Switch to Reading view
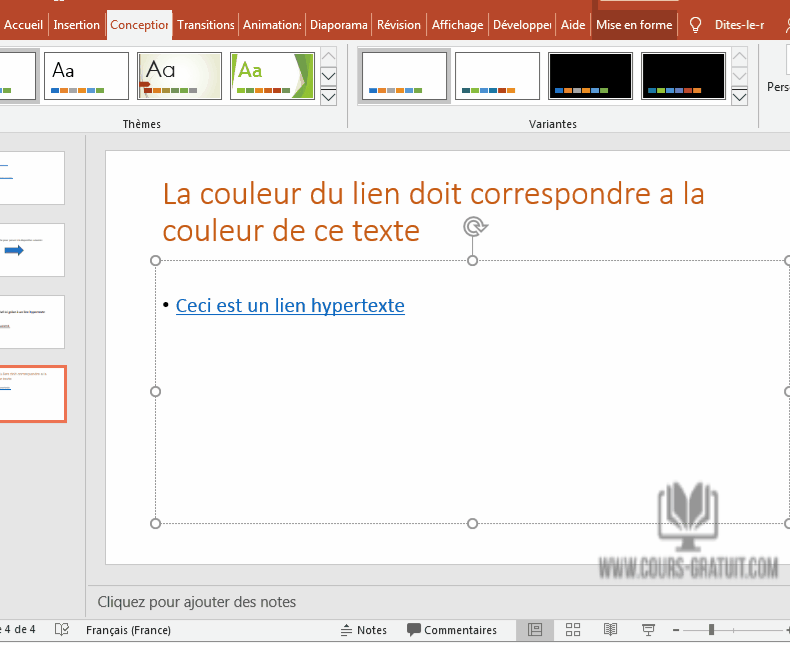790x650 pixels. pos(611,630)
